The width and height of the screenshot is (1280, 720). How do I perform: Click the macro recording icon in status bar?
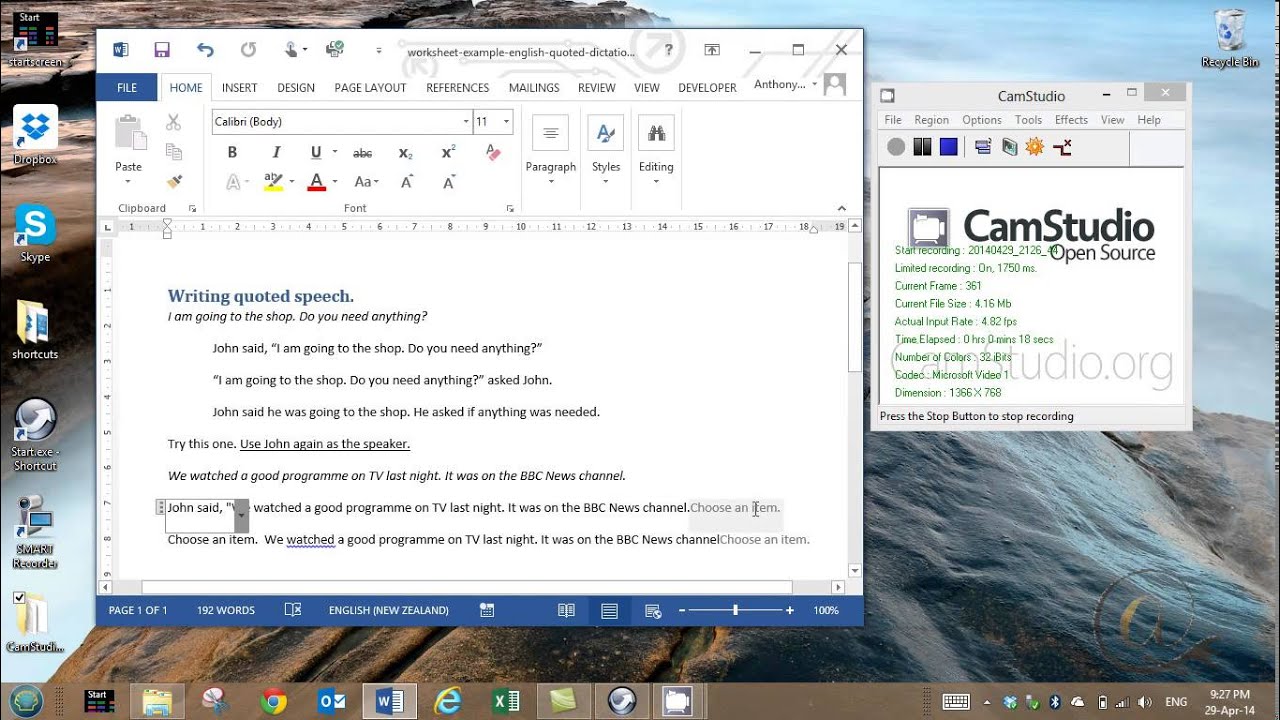pos(487,610)
